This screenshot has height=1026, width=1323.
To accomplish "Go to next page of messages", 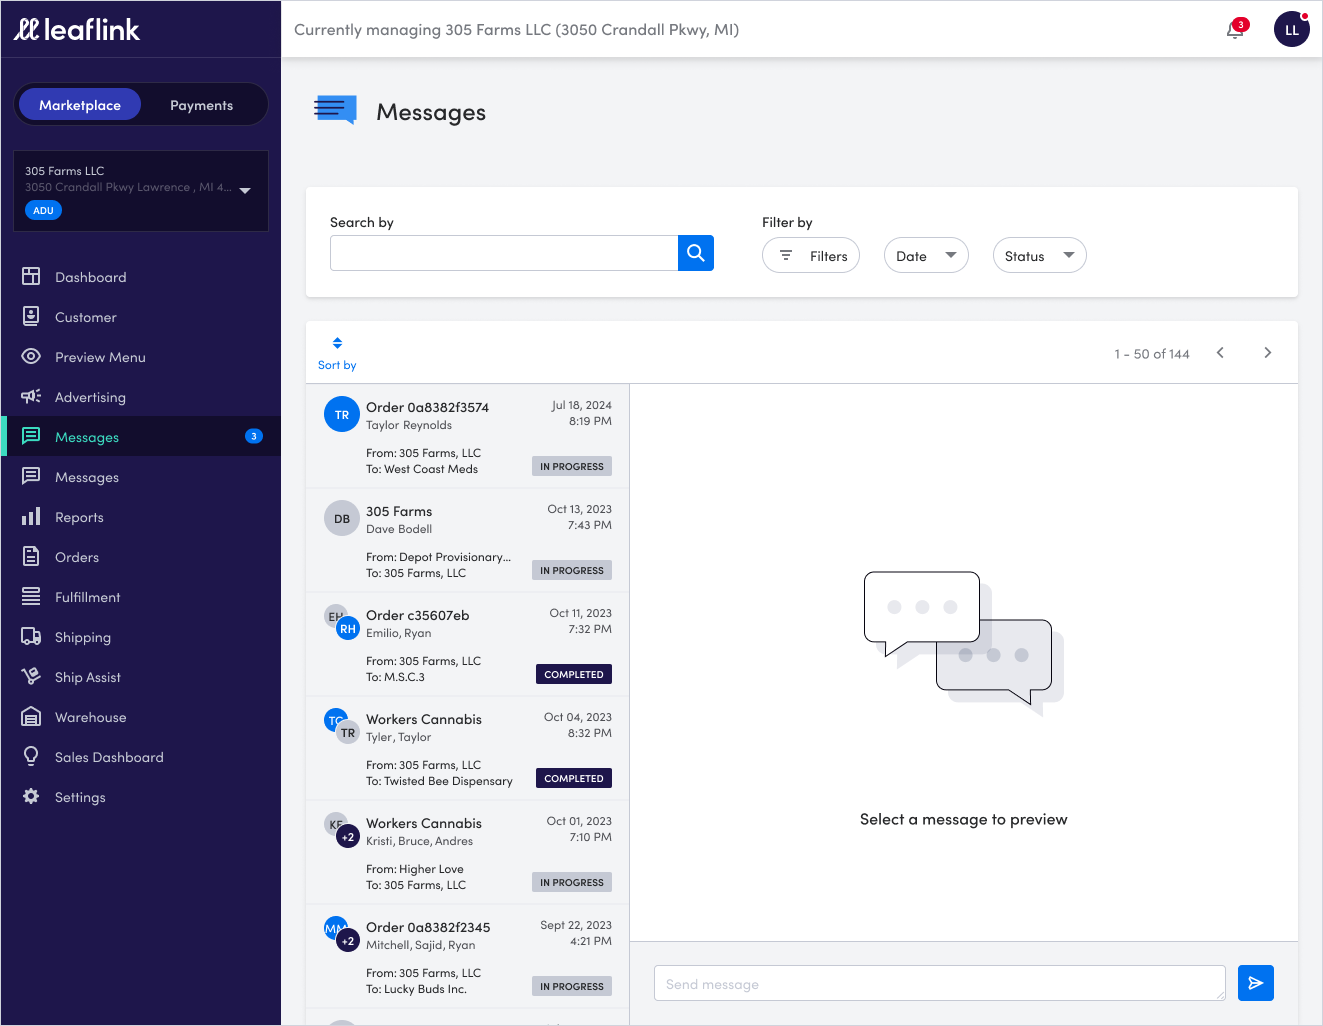I will (1268, 353).
